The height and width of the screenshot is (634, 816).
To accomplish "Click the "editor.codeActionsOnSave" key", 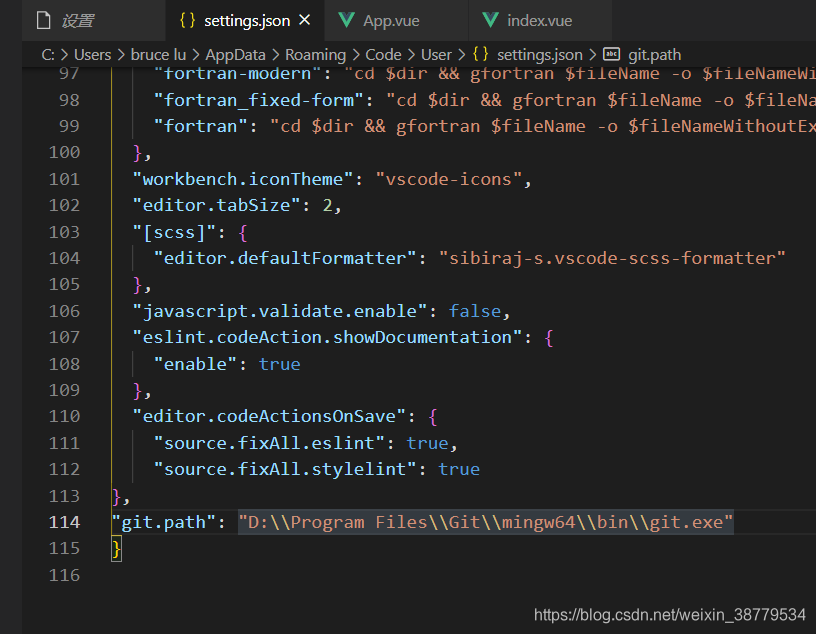I will click(269, 416).
